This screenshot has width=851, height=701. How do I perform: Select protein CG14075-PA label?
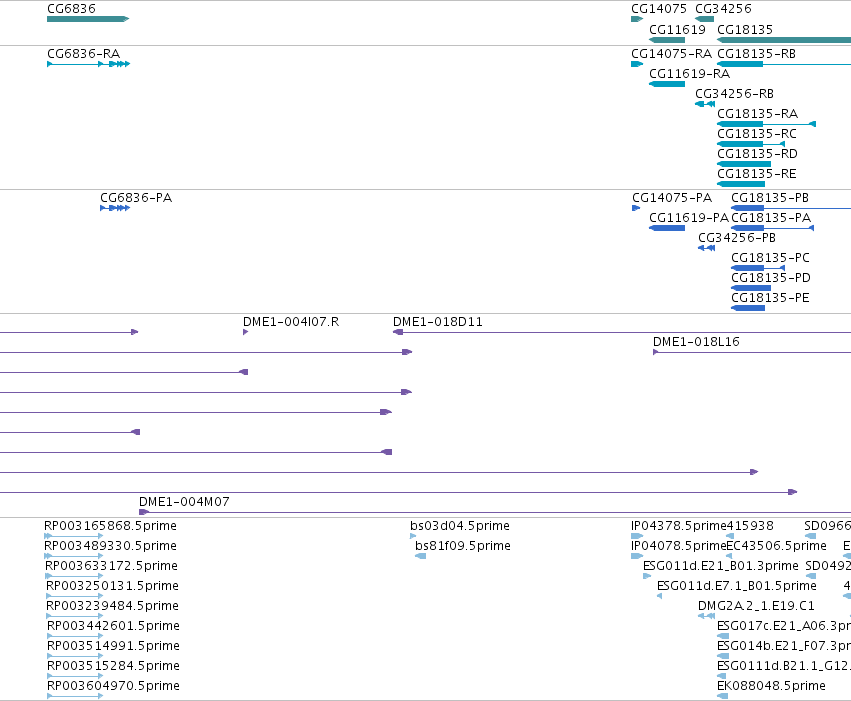pyautogui.click(x=672, y=197)
